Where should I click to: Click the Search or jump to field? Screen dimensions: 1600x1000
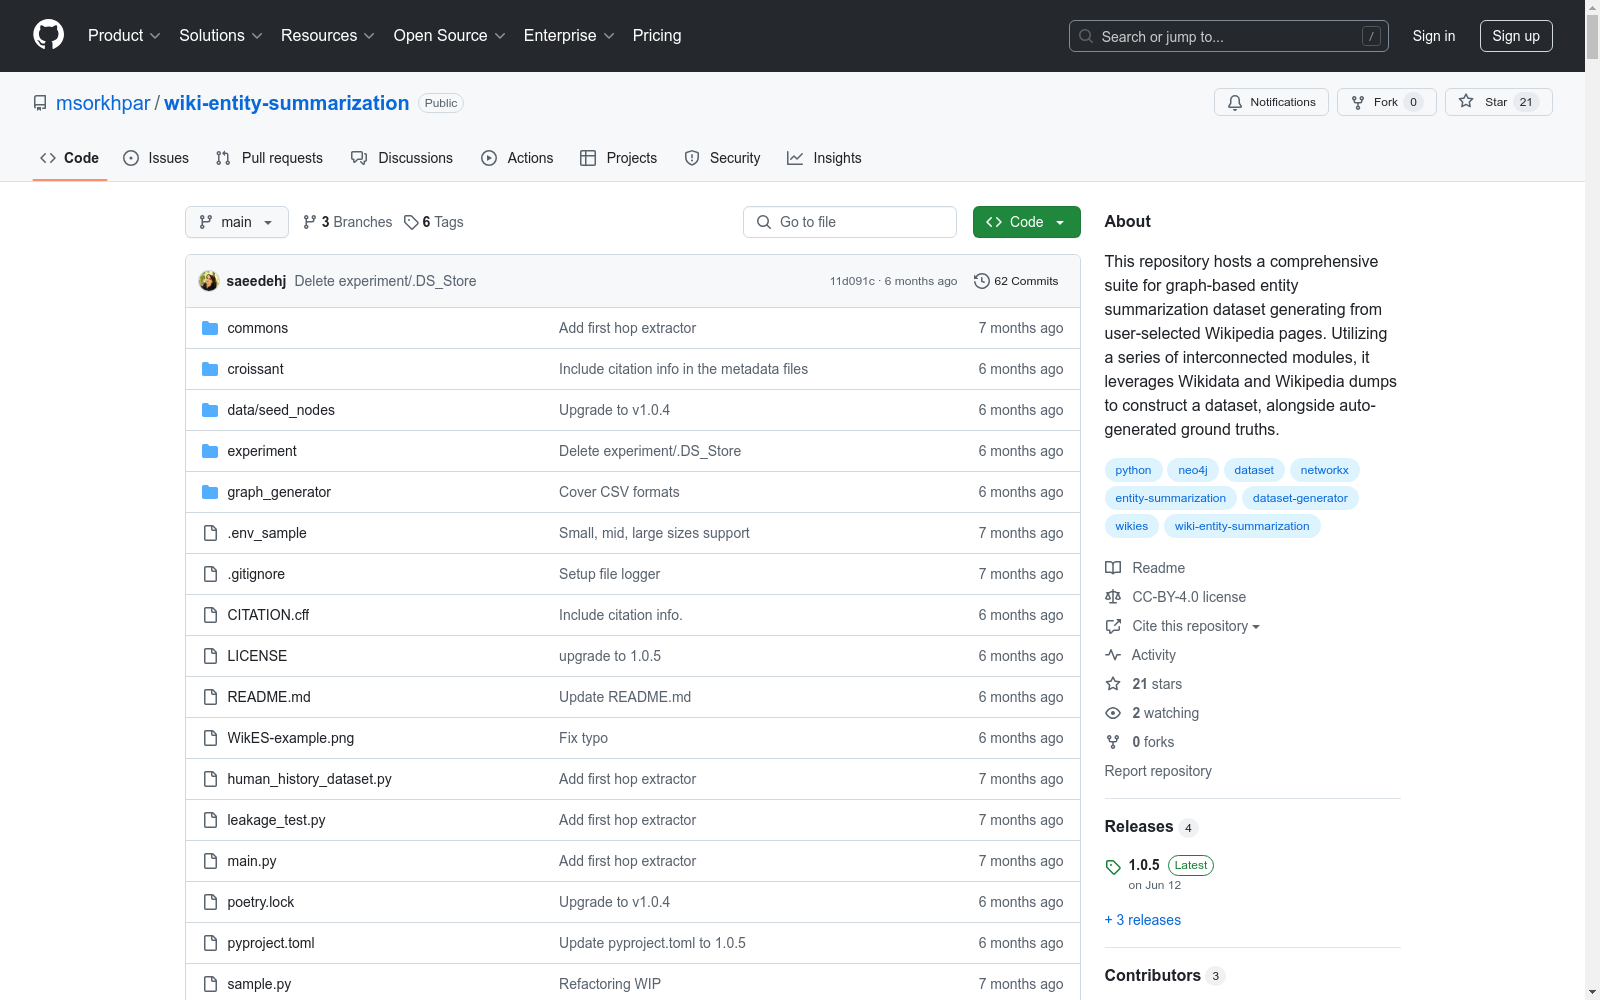pyautogui.click(x=1229, y=36)
